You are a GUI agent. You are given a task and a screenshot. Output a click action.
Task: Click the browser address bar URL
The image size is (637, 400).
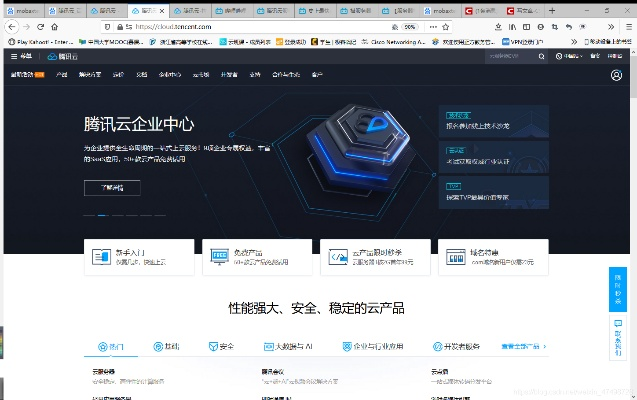pos(173,27)
